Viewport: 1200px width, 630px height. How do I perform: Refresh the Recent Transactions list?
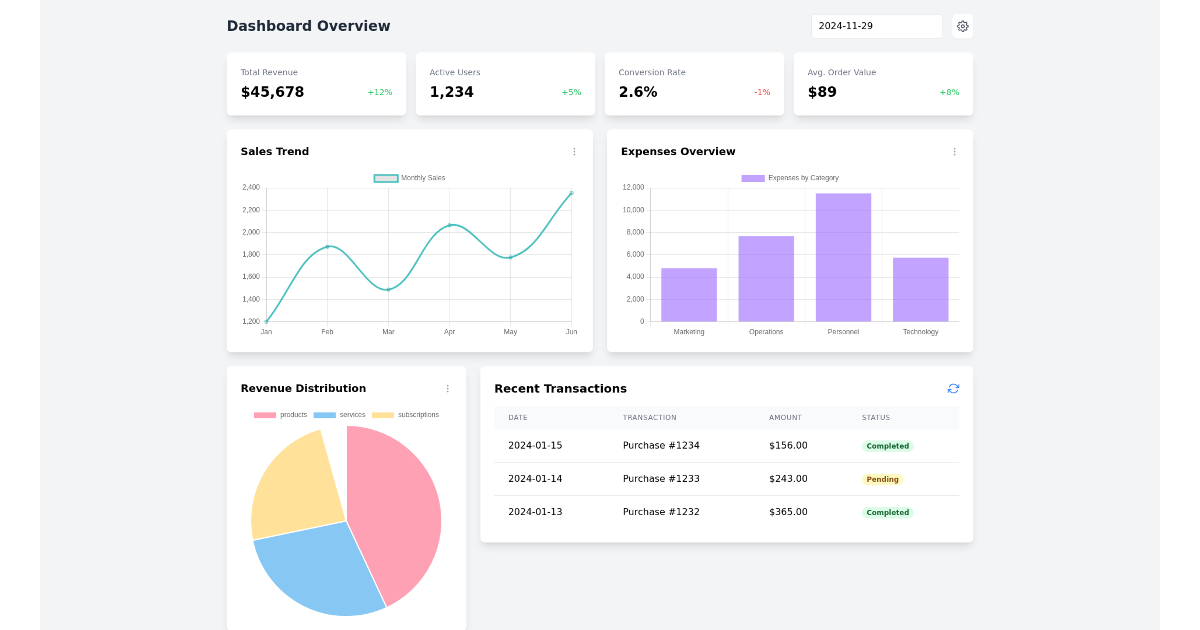point(953,388)
